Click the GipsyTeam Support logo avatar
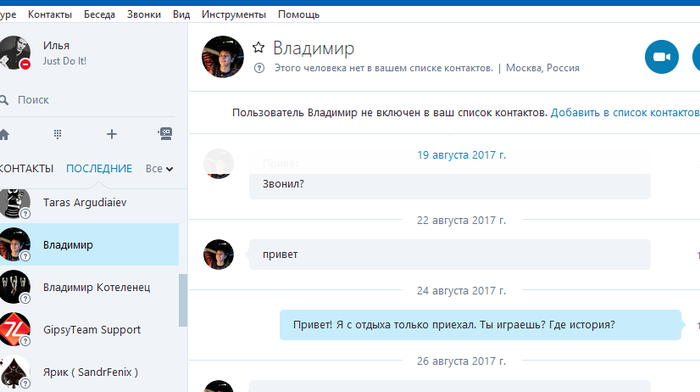Image resolution: width=700 pixels, height=392 pixels. coord(15,329)
